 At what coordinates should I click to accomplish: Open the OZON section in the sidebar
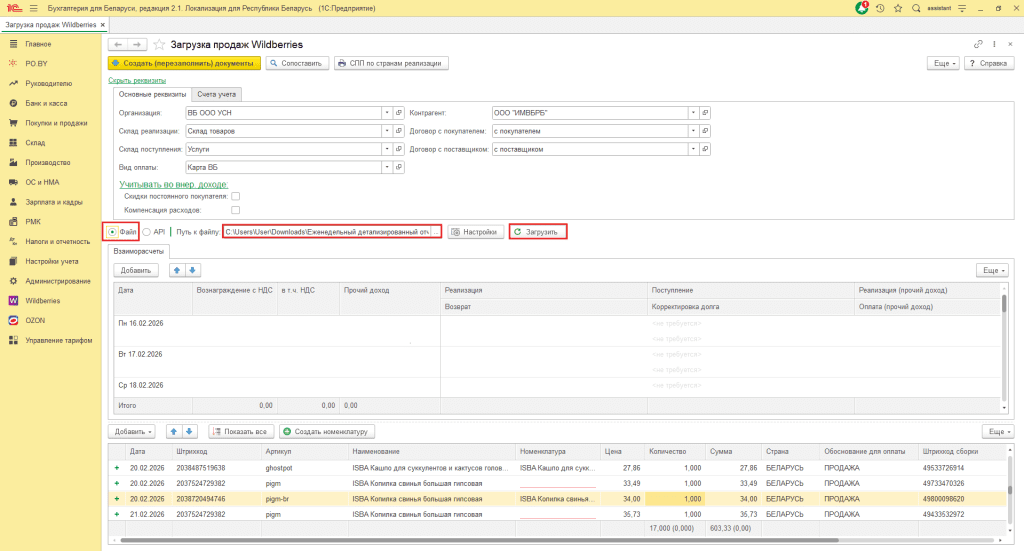pyautogui.click(x=36, y=321)
